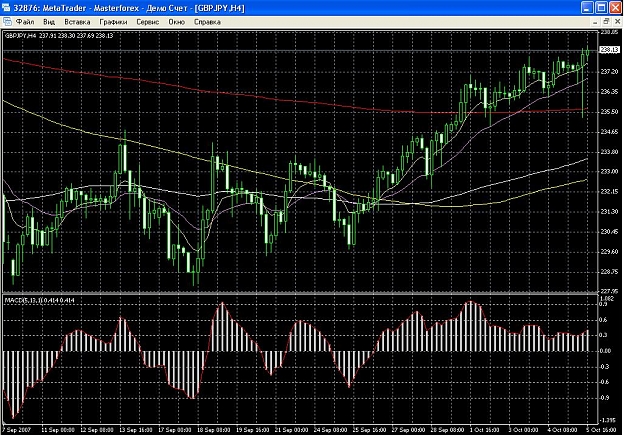The image size is (625, 435).
Task: Click the 236.35 price scale label
Action: [609, 92]
